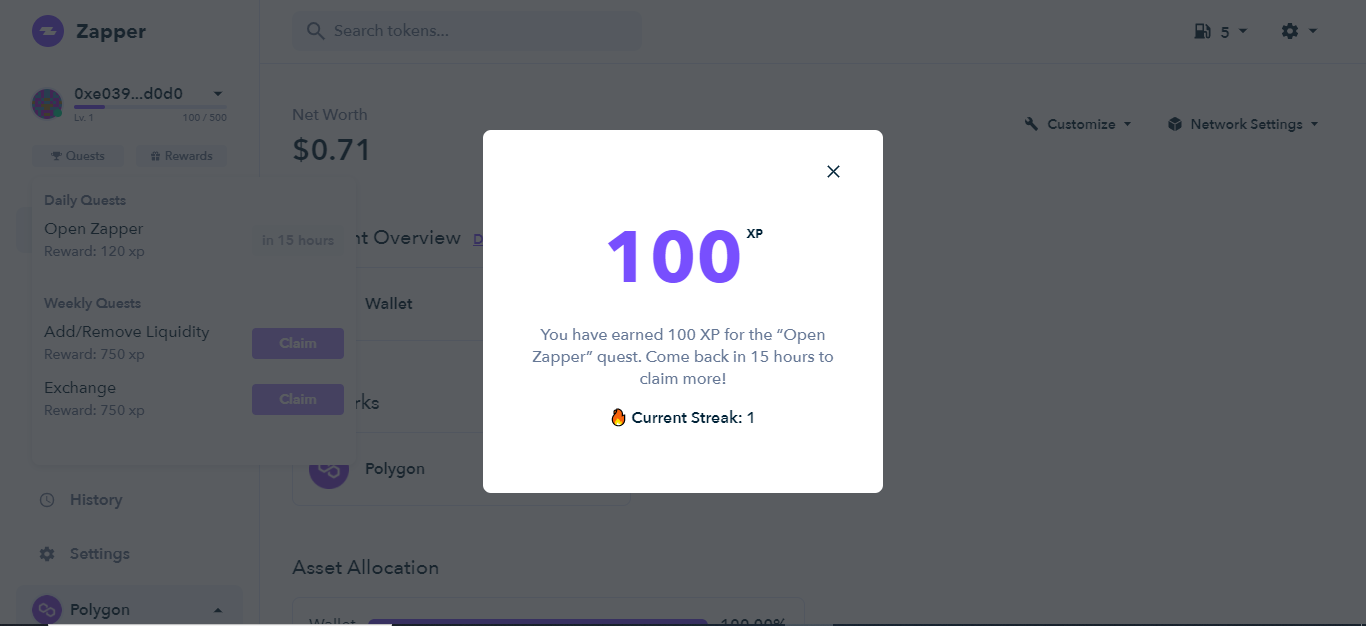Viewport: 1366px width, 626px height.
Task: Select the Exchange weekly quest text
Action: coord(80,388)
